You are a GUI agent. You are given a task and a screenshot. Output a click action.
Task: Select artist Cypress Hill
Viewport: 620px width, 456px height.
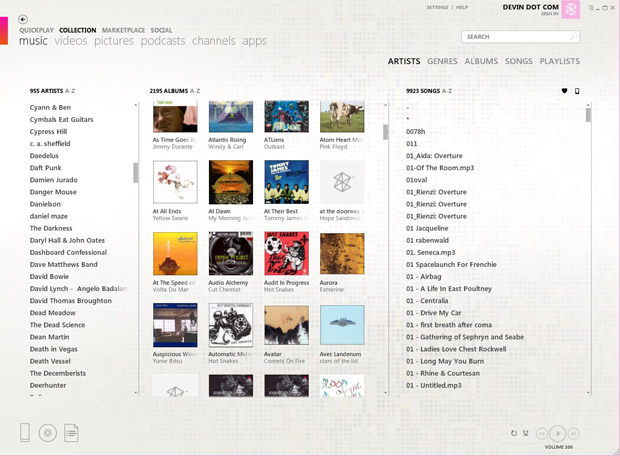[x=48, y=132]
